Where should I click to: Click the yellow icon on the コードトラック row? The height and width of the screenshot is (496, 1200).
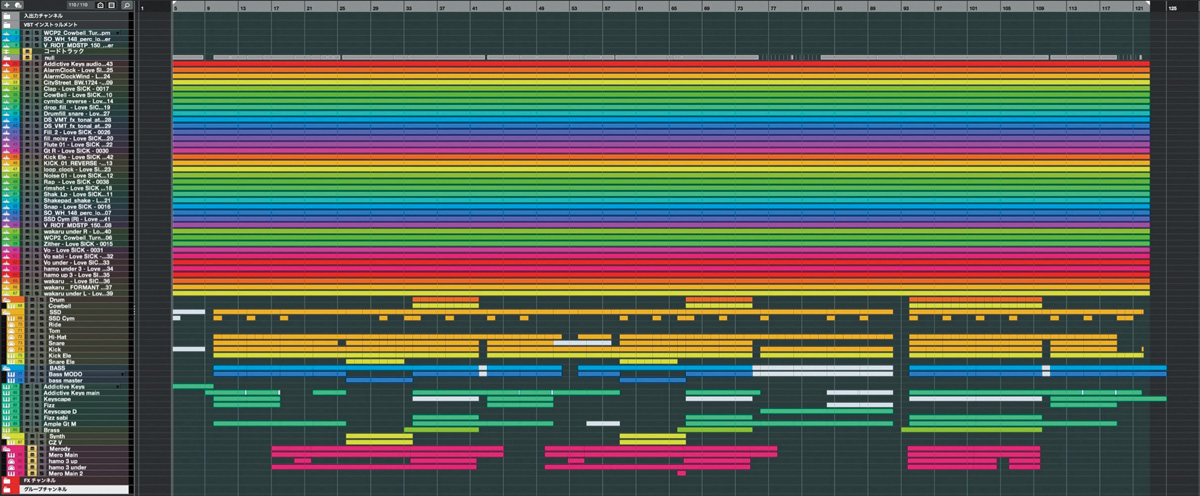point(26,51)
